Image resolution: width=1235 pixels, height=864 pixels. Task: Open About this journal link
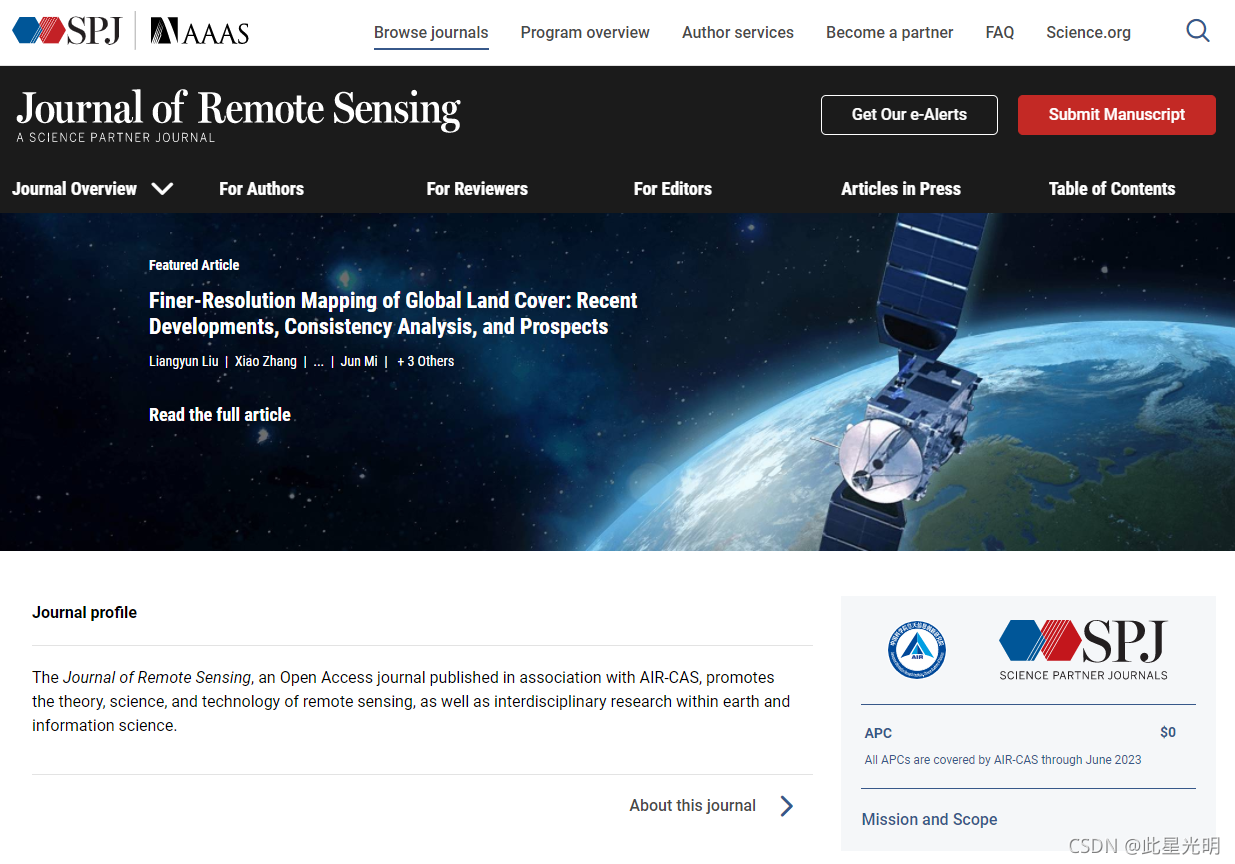tap(693, 806)
